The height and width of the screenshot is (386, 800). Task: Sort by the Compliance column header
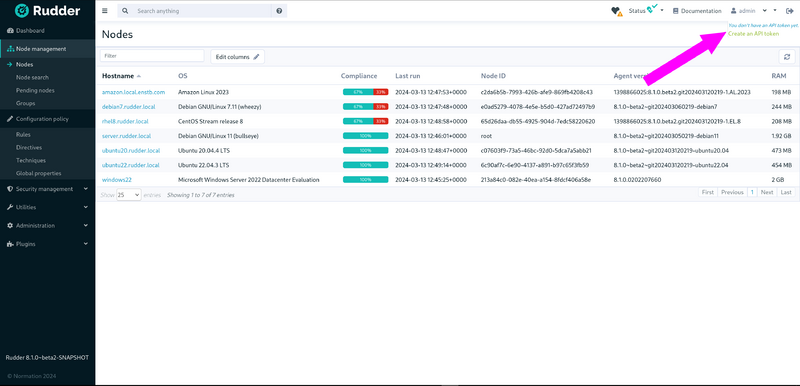[x=359, y=76]
